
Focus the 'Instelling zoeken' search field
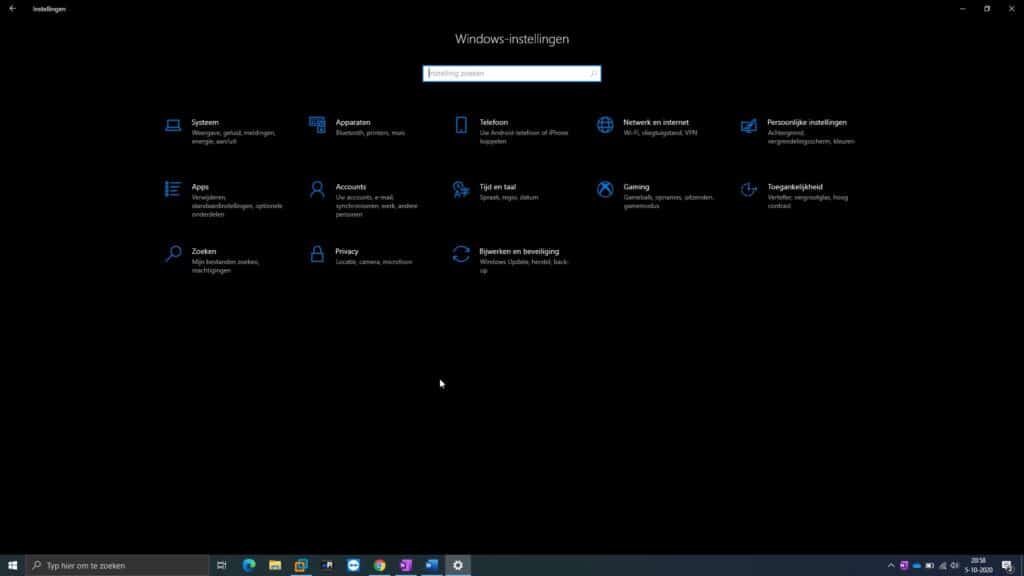[x=511, y=74]
